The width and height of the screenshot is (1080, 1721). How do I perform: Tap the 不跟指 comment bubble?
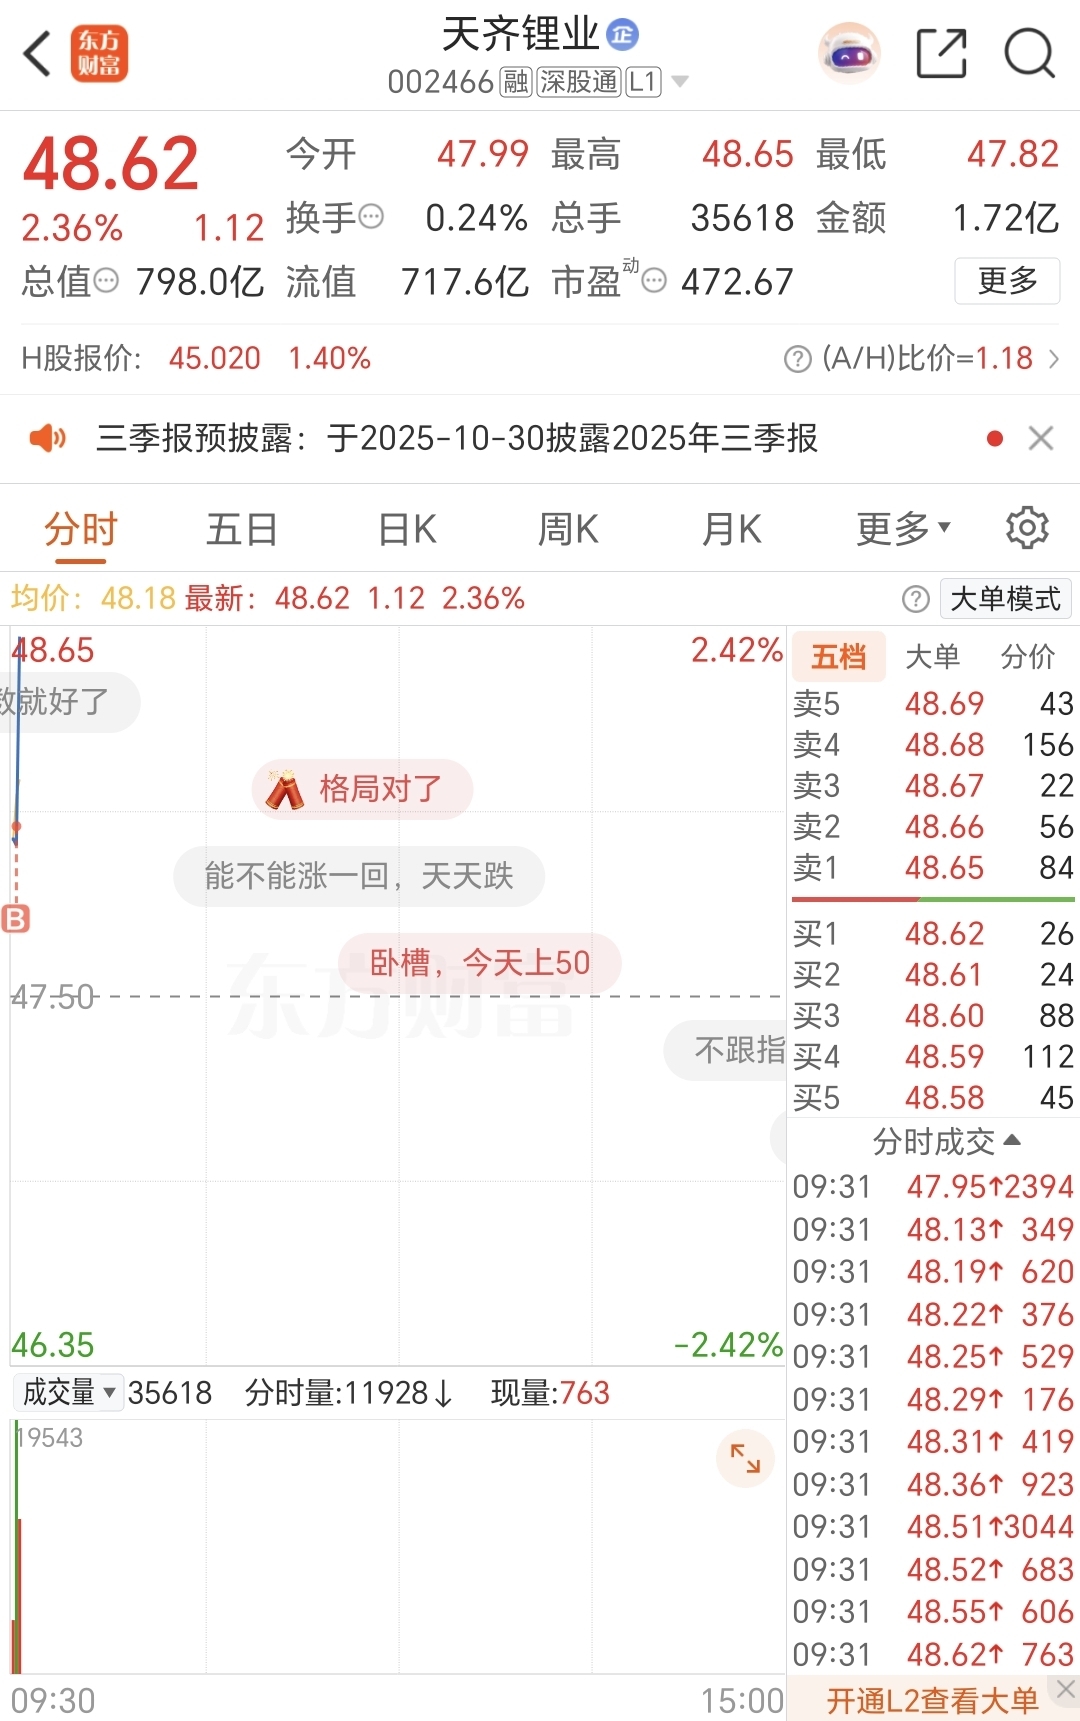pos(726,1050)
